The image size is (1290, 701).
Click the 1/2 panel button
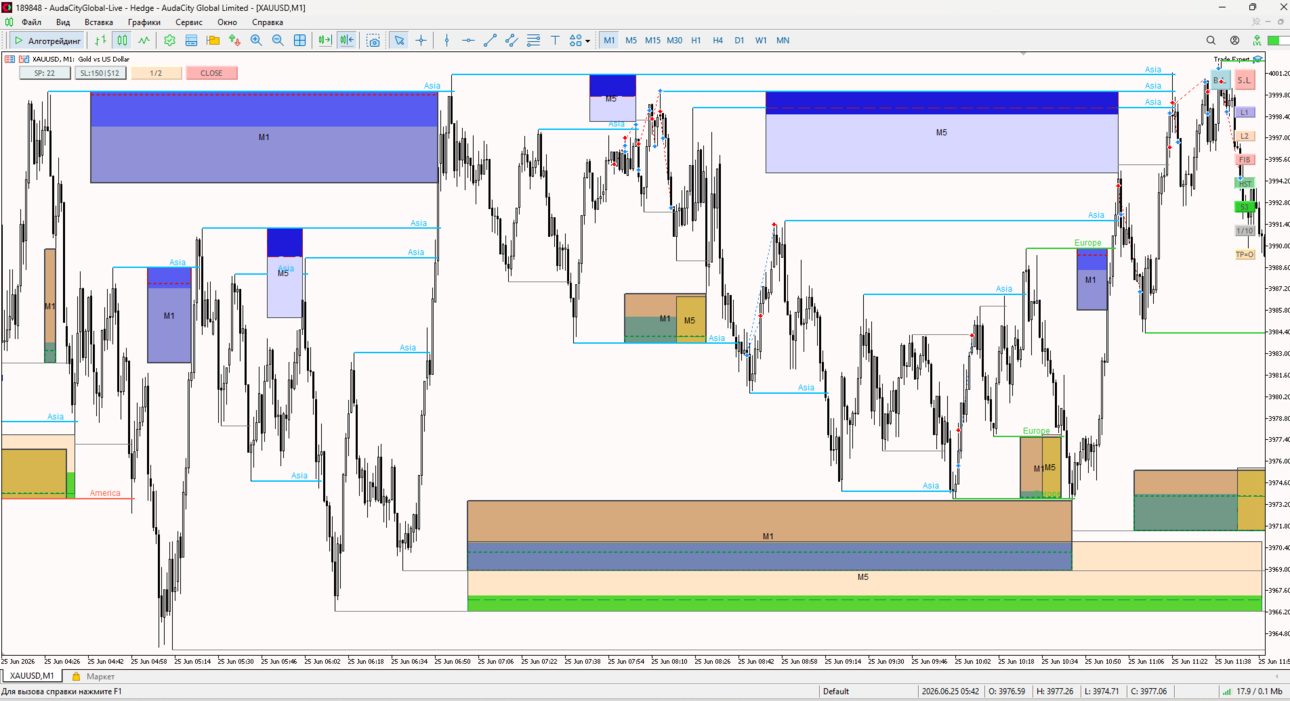[x=156, y=73]
